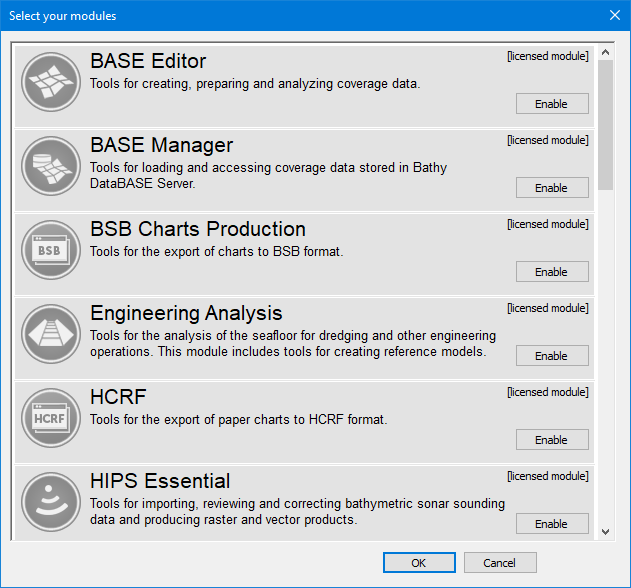The height and width of the screenshot is (588, 631).
Task: Enable the HCRF module
Action: point(551,440)
